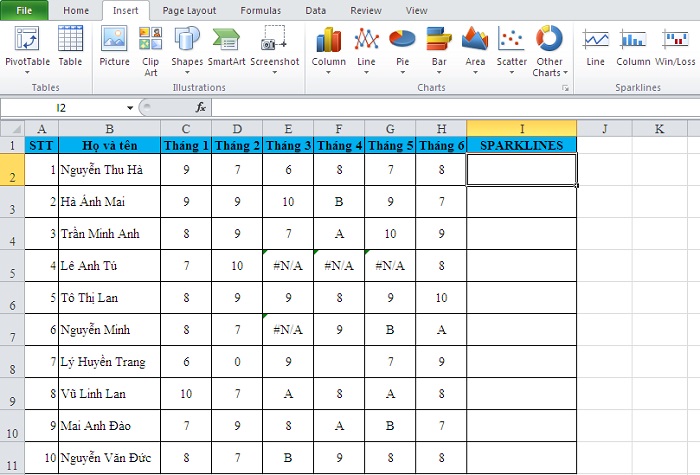Expand the Scatter chart dropdown arrow

512,72
